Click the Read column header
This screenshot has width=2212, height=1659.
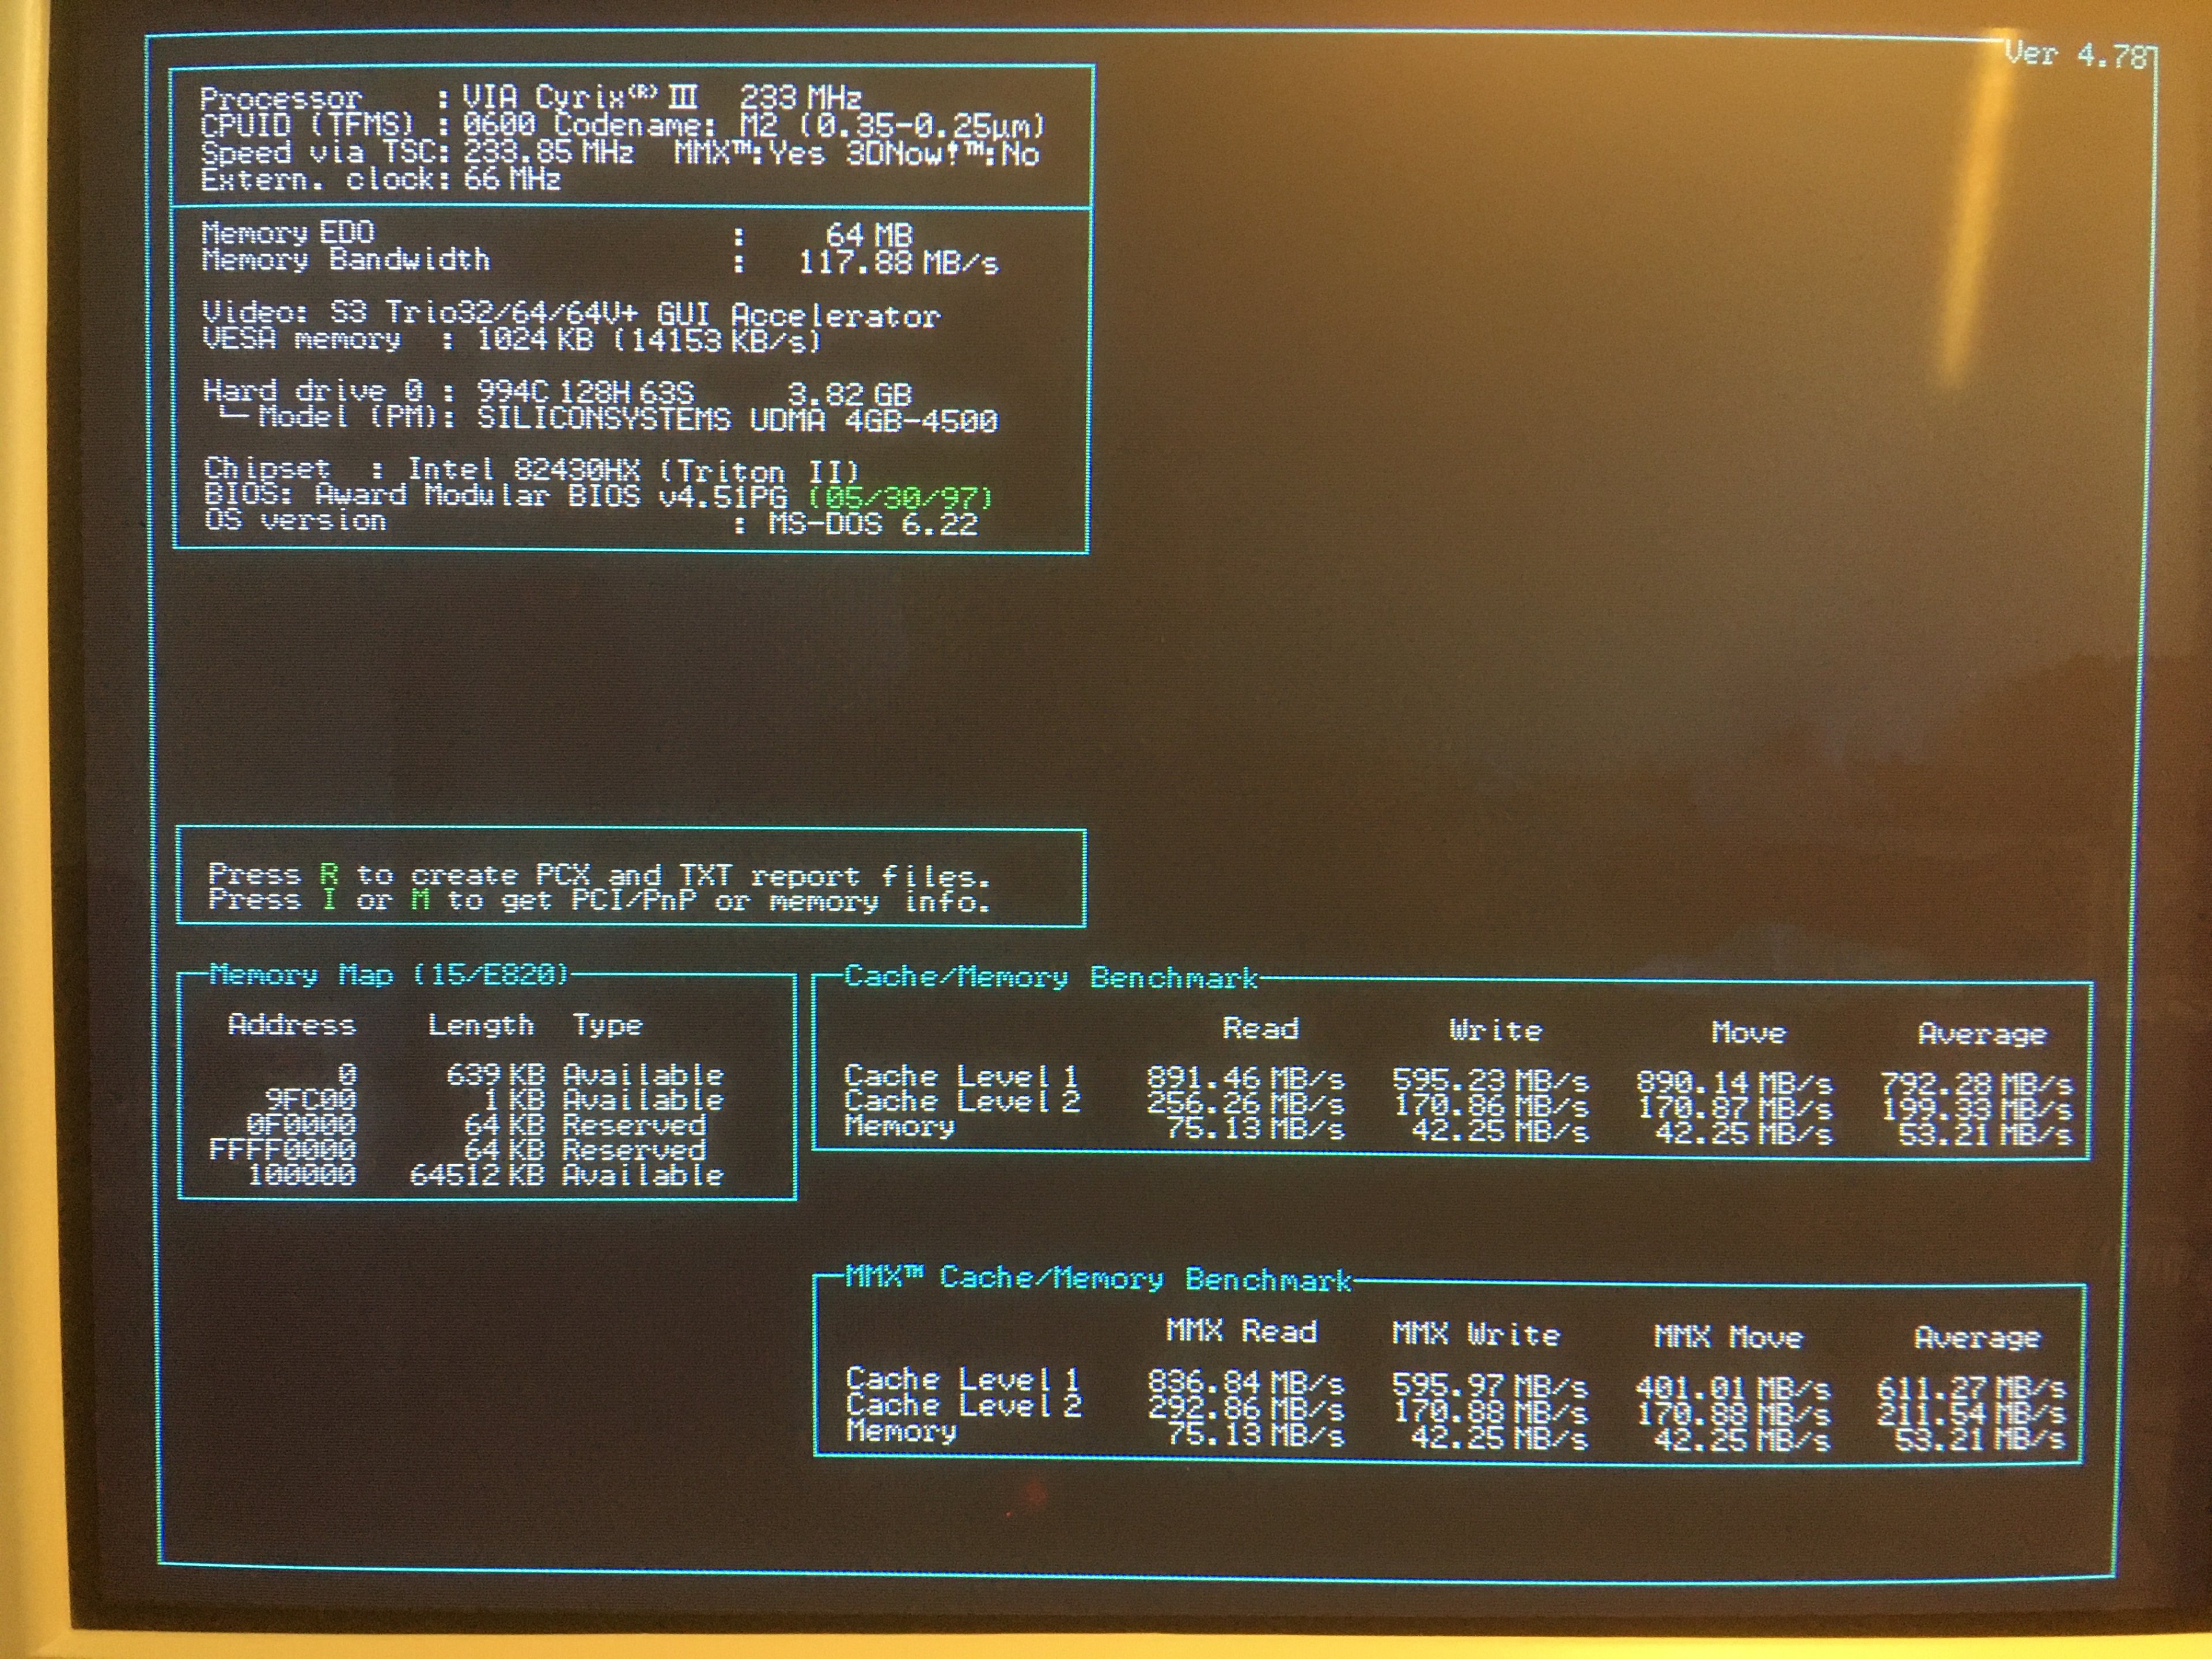click(x=1260, y=1029)
